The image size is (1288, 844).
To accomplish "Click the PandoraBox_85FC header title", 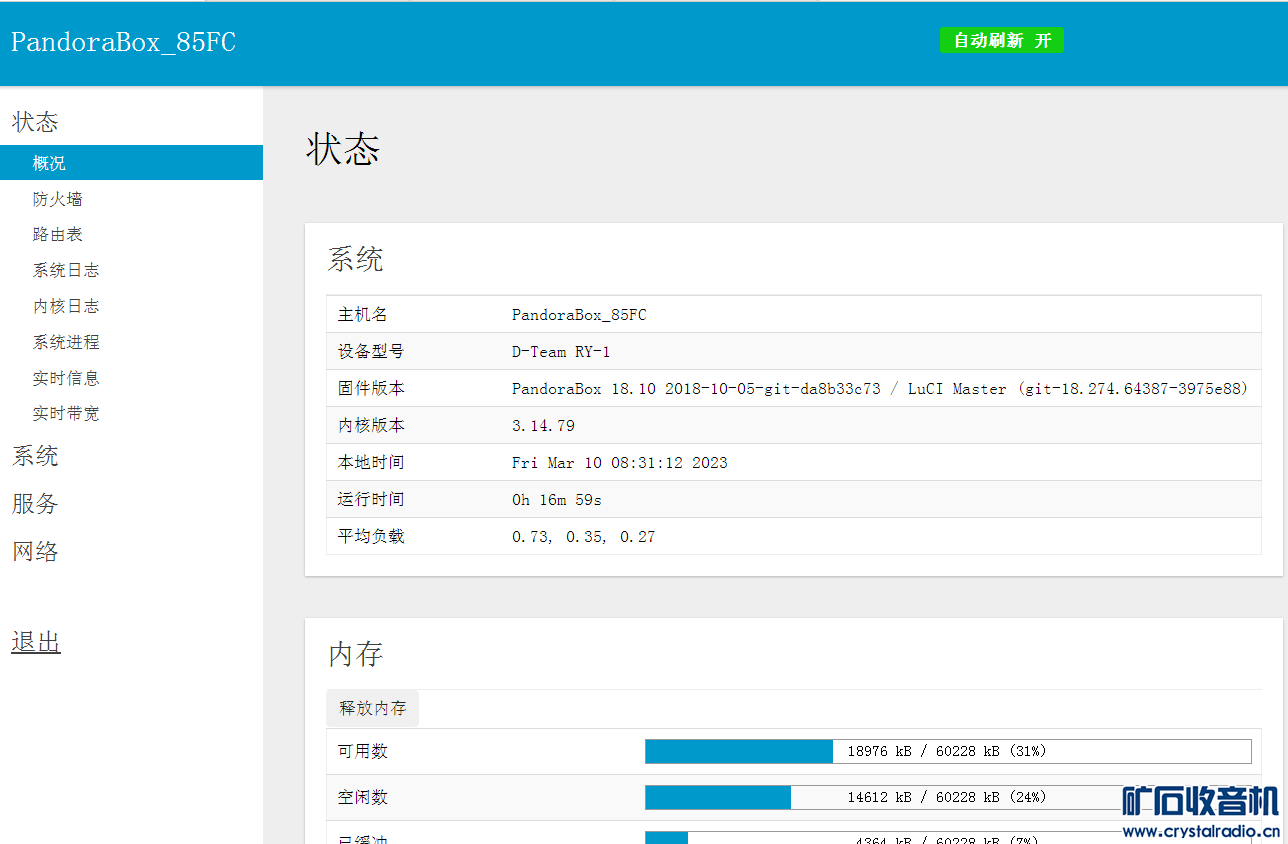I will 123,43.
